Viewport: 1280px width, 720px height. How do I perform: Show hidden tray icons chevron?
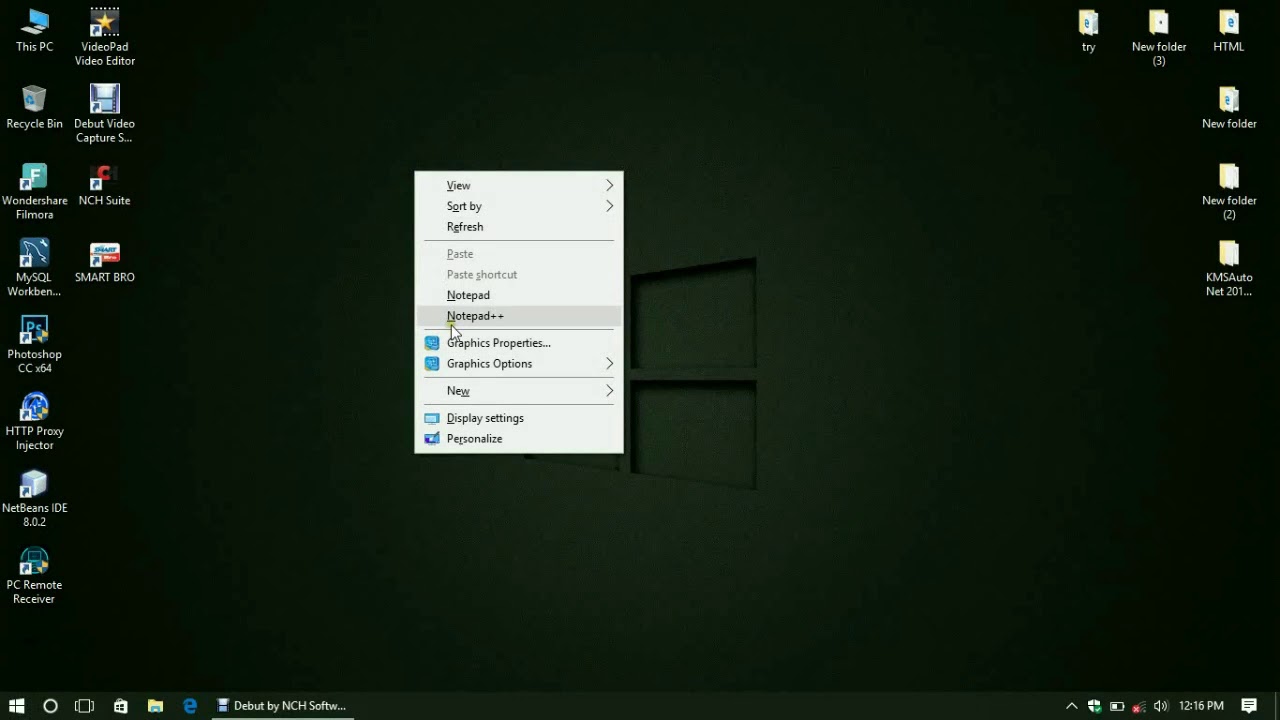point(1072,706)
